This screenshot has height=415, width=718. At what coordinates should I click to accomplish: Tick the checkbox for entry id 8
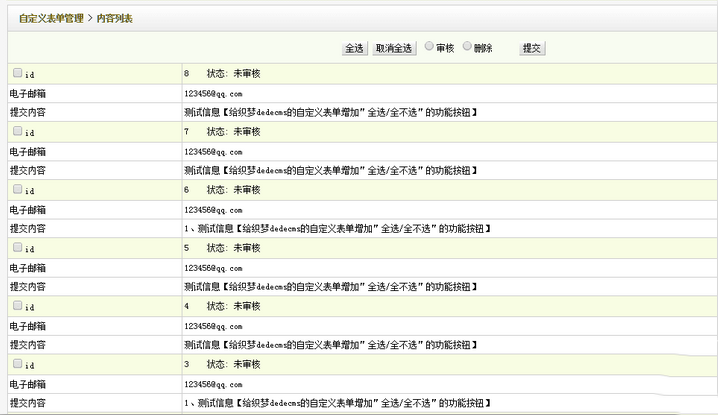tap(17, 74)
